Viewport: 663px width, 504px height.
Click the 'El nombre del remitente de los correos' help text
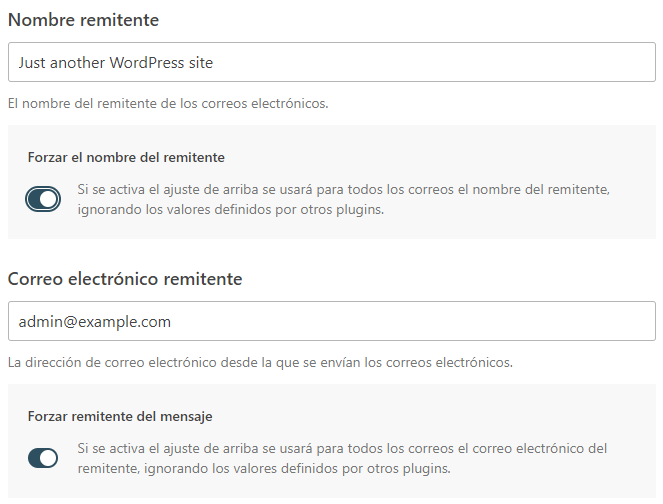[167, 103]
